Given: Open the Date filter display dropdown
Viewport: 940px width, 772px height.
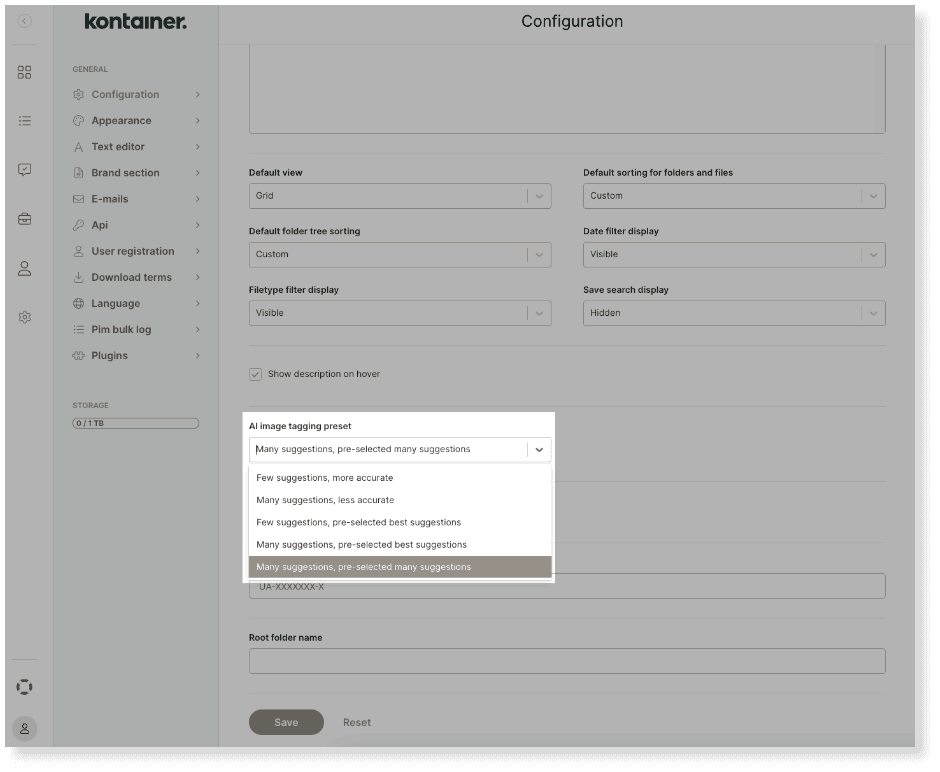Looking at the screenshot, I should pyautogui.click(x=733, y=254).
